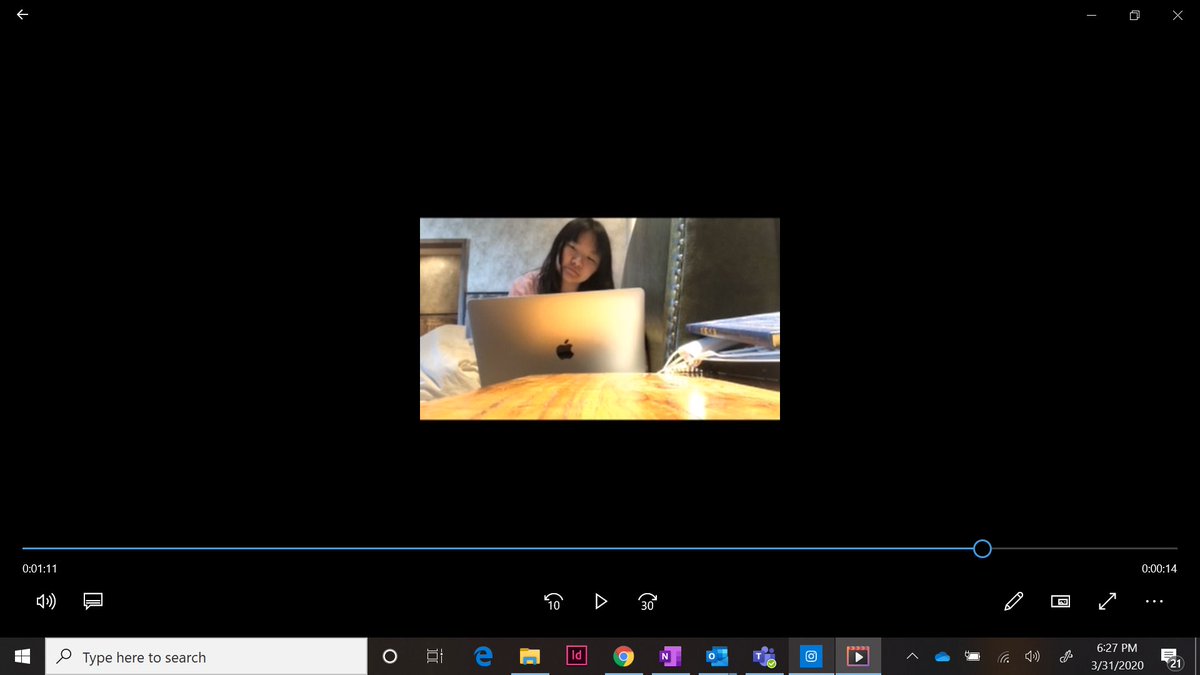Open Wi-Fi network settings tray icon

pos(1003,657)
